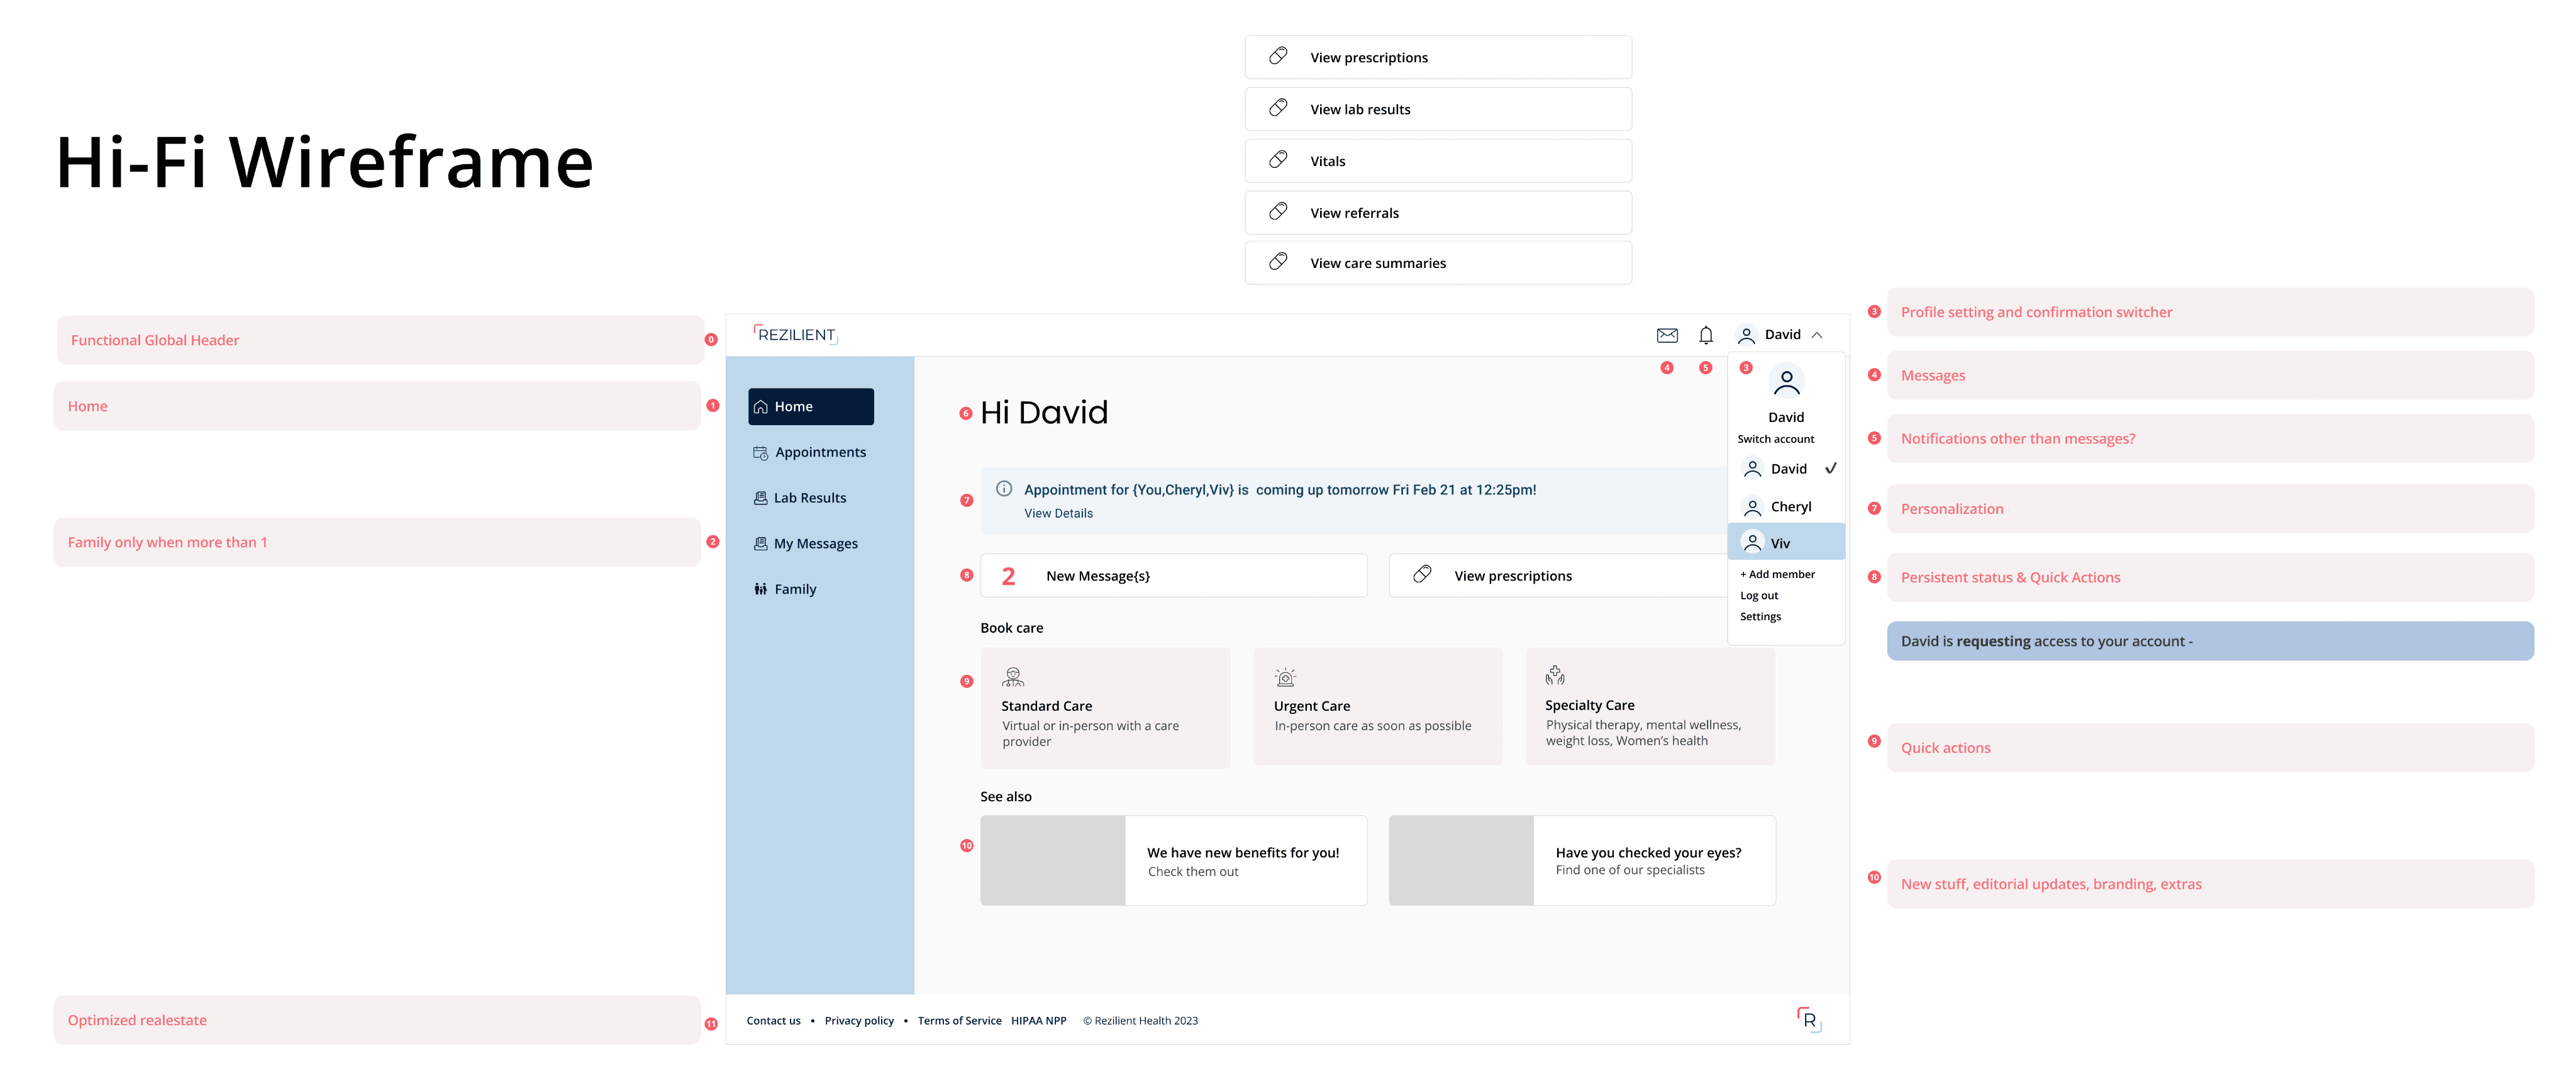This screenshot has height=1078, width=2576.
Task: Click the New Message(s) card
Action: pos(1173,576)
